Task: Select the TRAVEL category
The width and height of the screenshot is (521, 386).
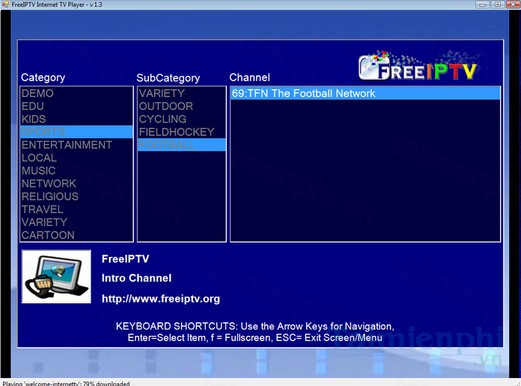Action: pos(76,209)
